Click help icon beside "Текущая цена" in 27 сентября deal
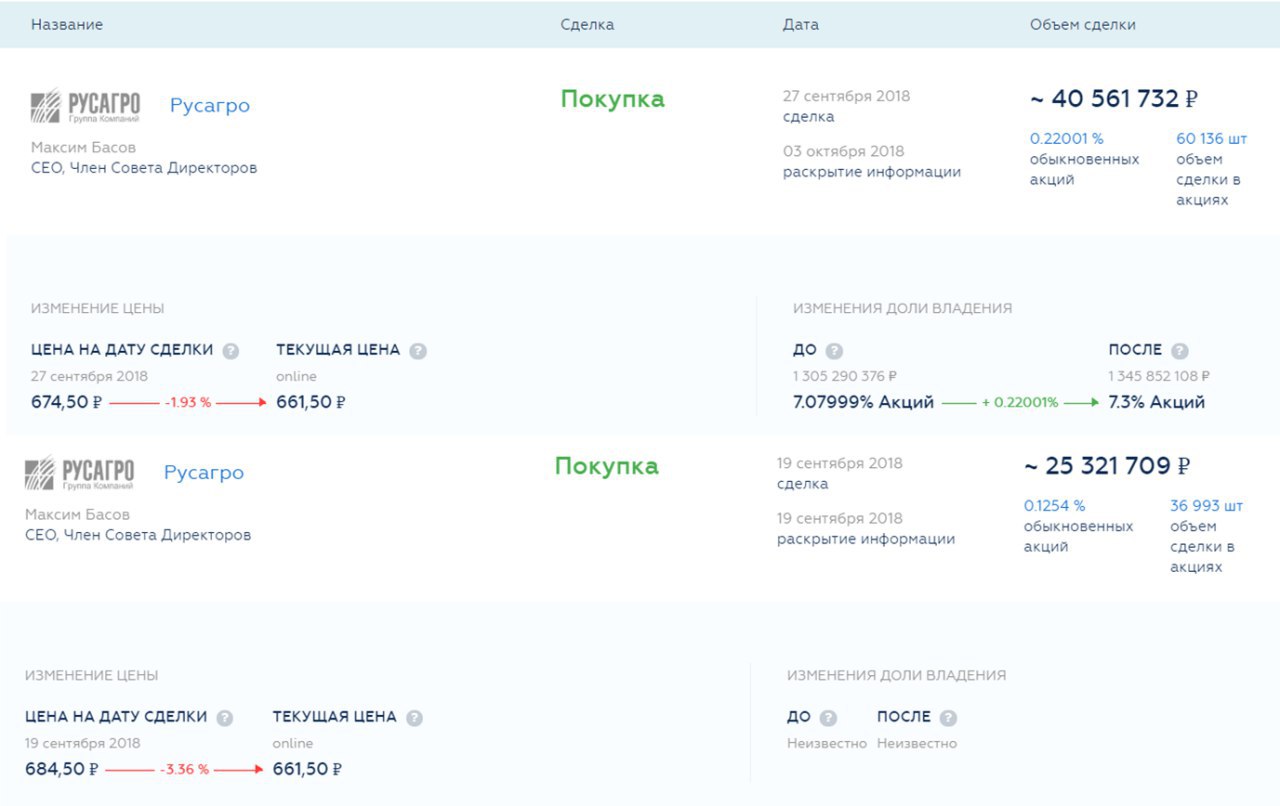This screenshot has width=1280, height=806. coord(418,351)
